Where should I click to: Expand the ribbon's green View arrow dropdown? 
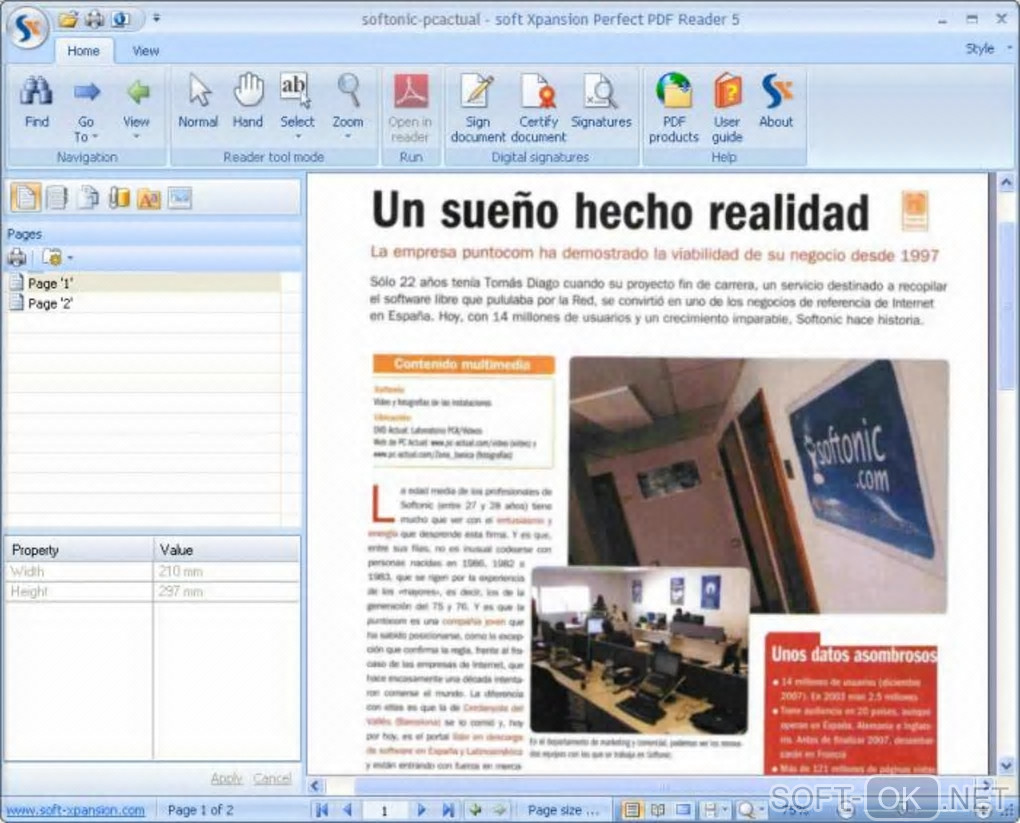tap(137, 137)
